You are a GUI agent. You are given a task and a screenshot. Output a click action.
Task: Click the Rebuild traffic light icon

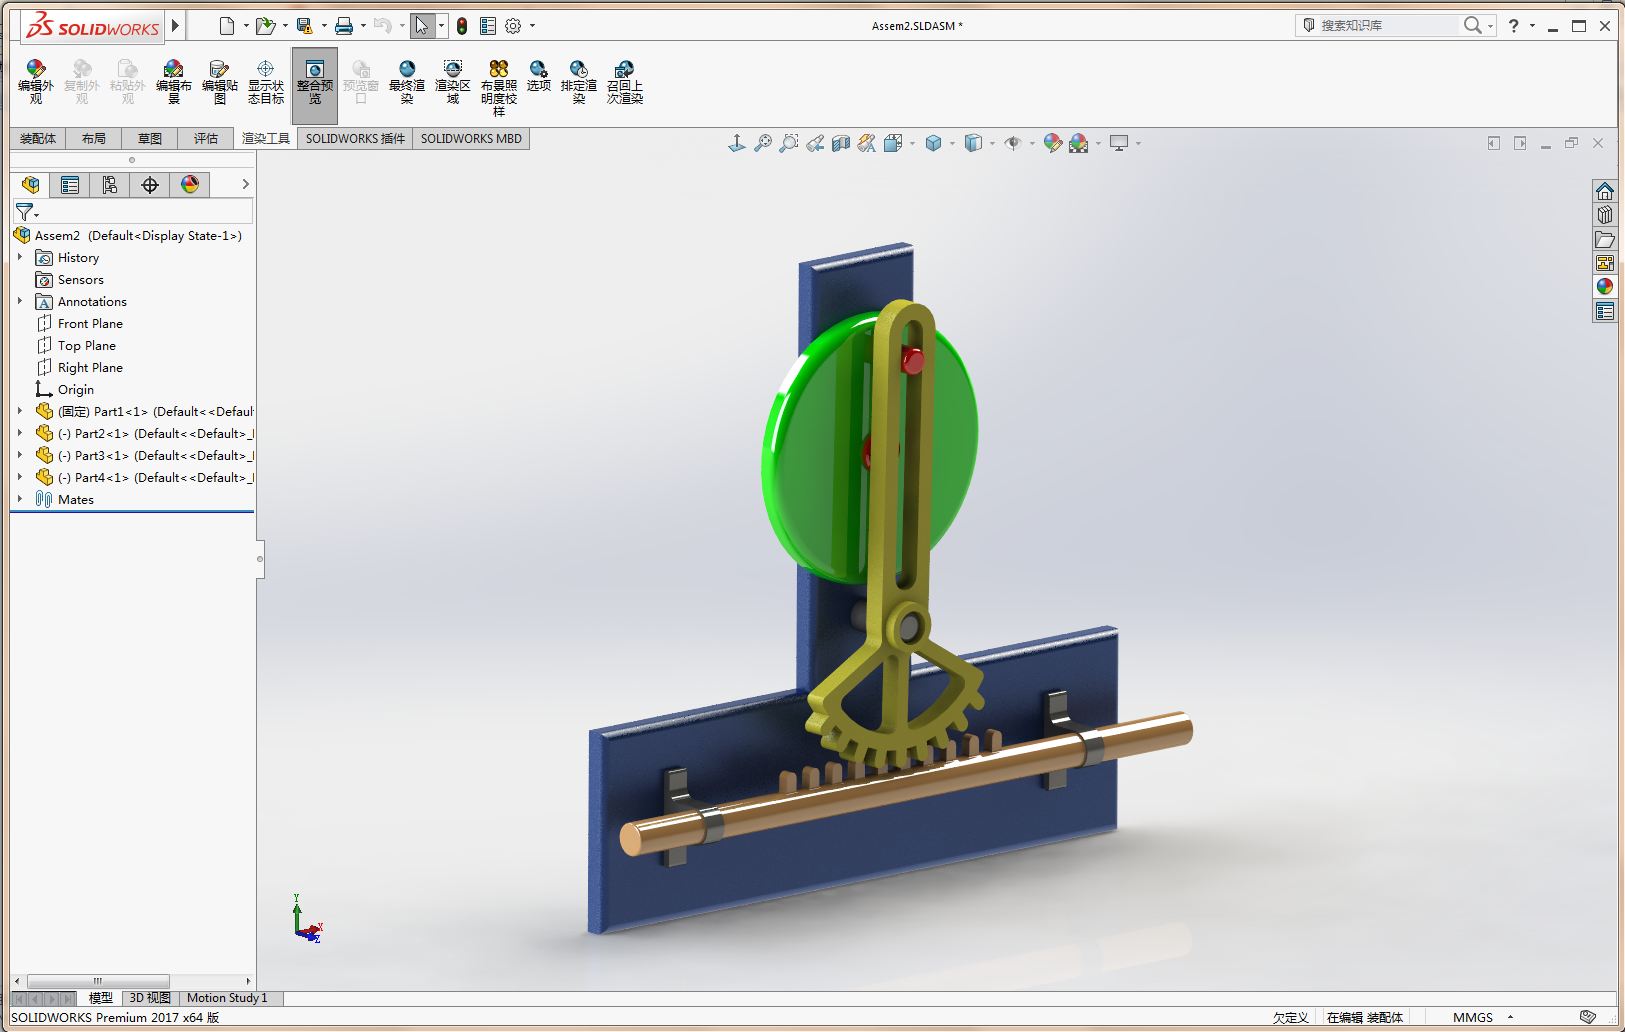[462, 26]
